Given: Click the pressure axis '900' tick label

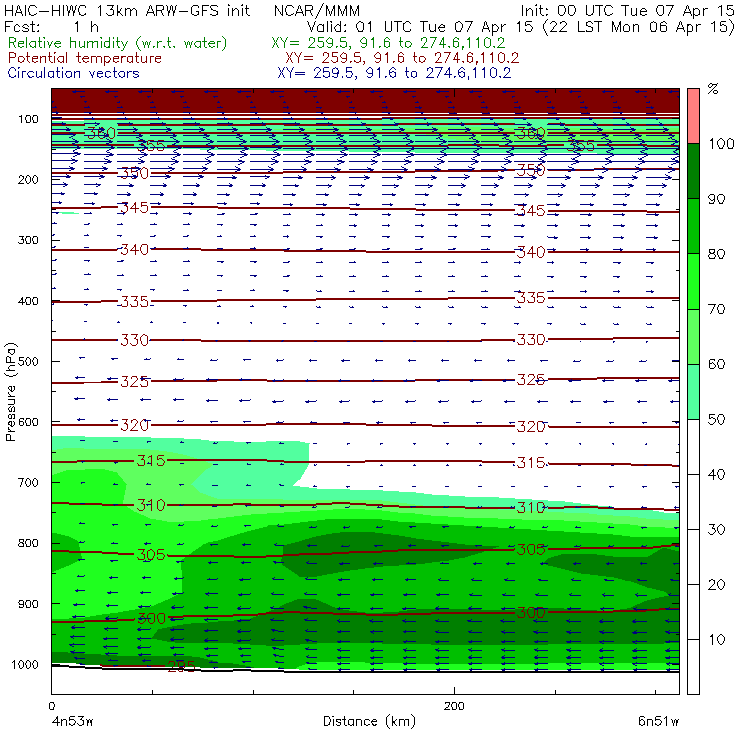Looking at the screenshot, I should tap(28, 604).
